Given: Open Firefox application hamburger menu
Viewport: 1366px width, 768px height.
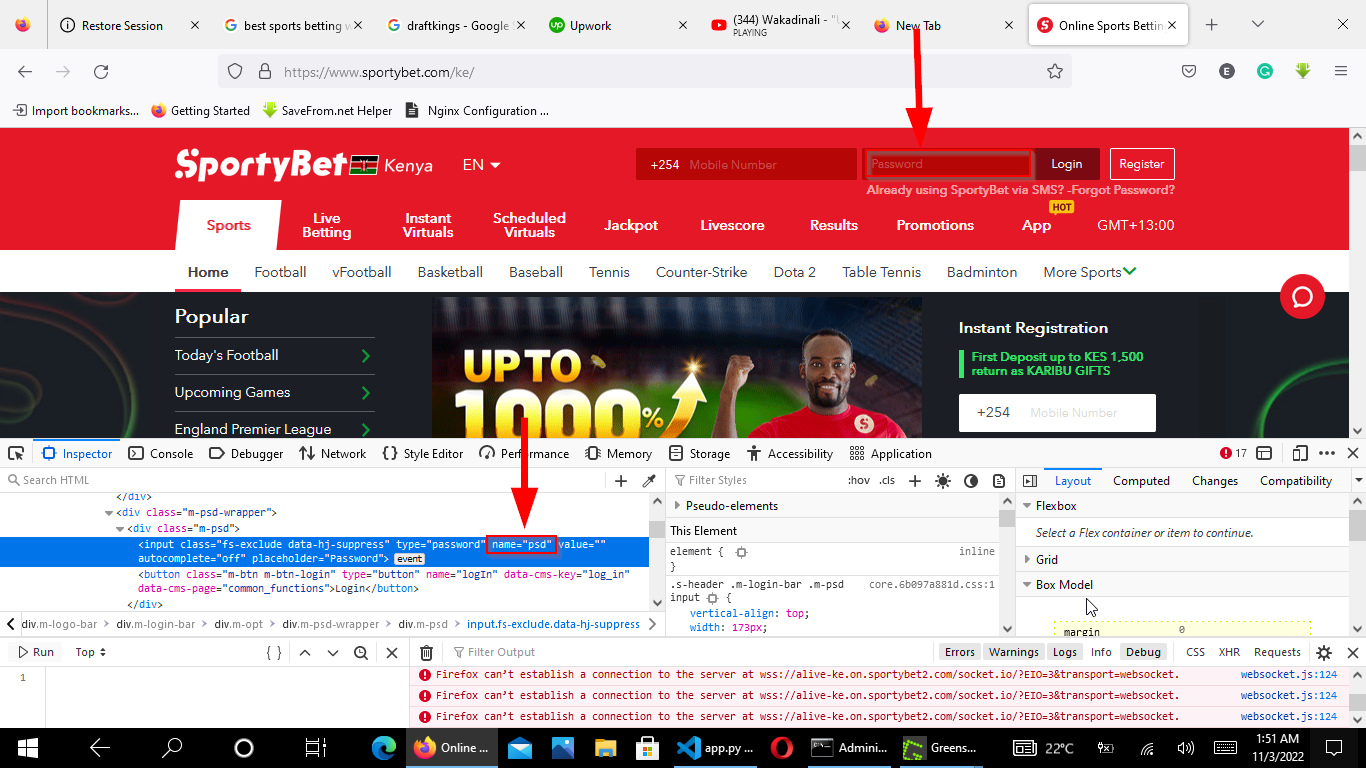Looking at the screenshot, I should (x=1341, y=71).
